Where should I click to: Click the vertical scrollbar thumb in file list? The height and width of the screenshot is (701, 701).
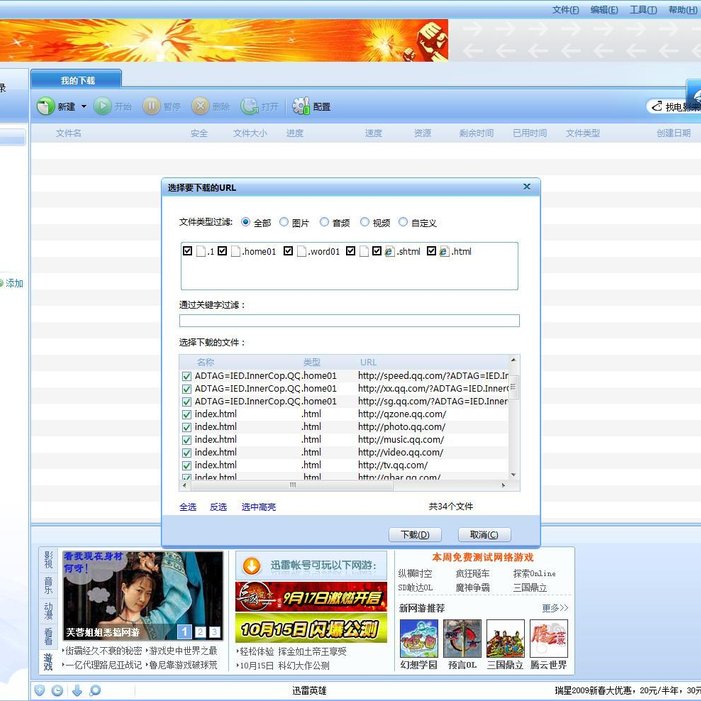tap(513, 387)
